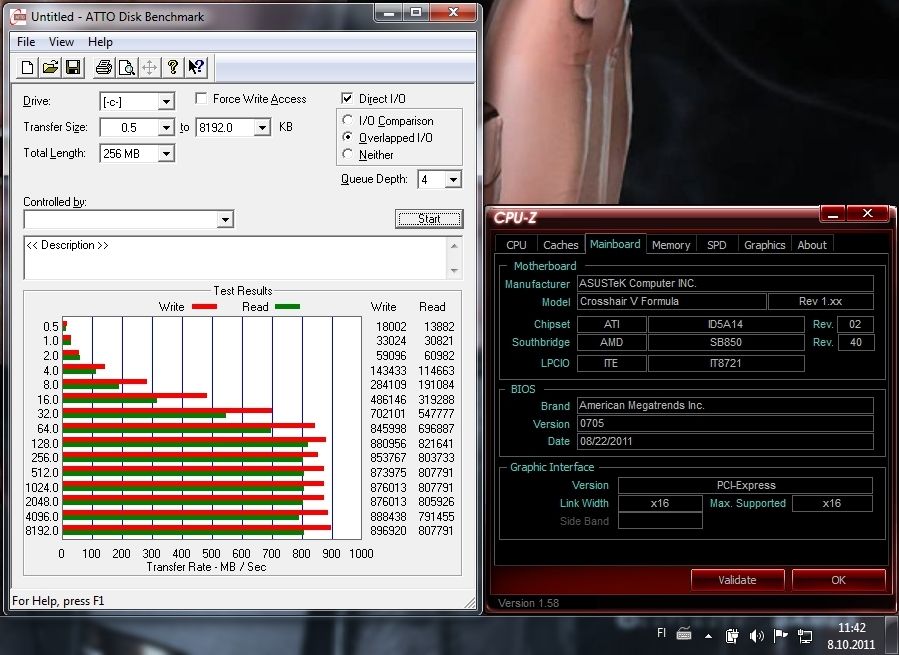This screenshot has width=899, height=655.
Task: Open Print Preview icon in toolbar
Action: (x=127, y=68)
